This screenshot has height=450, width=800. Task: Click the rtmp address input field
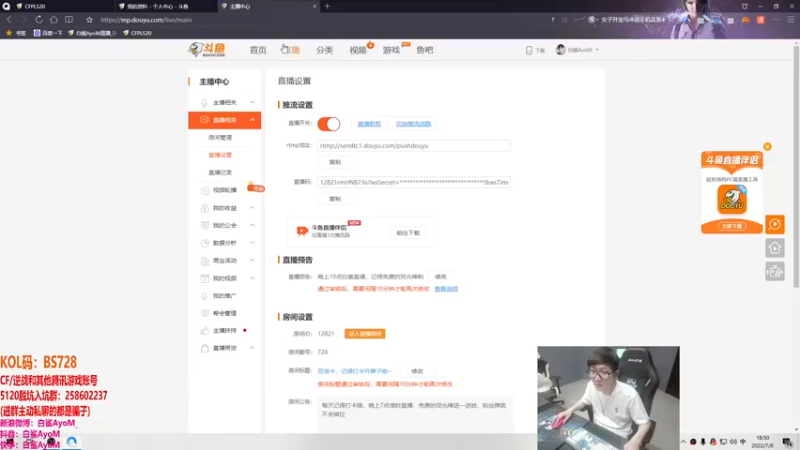tap(414, 146)
